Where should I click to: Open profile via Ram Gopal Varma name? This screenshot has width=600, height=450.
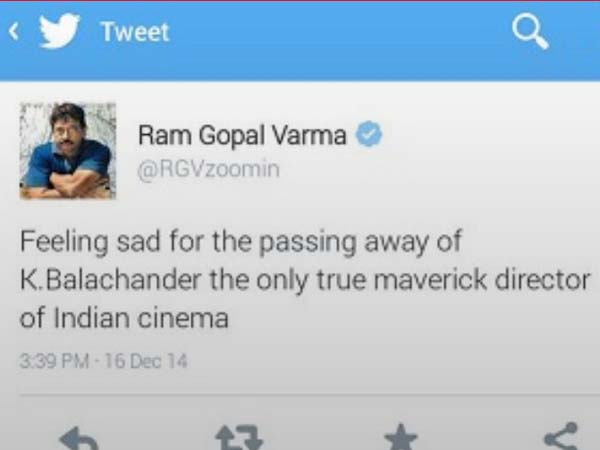click(x=242, y=135)
